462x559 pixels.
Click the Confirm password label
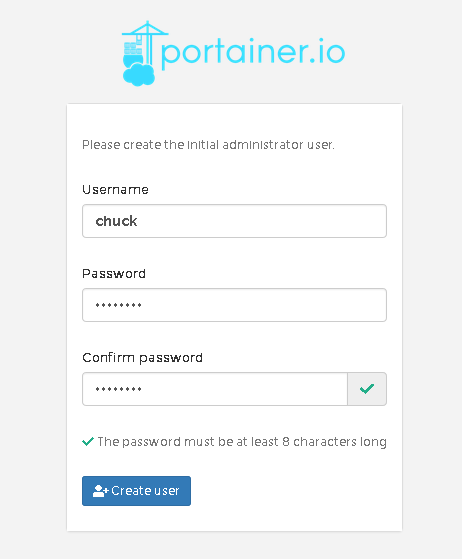coord(142,358)
